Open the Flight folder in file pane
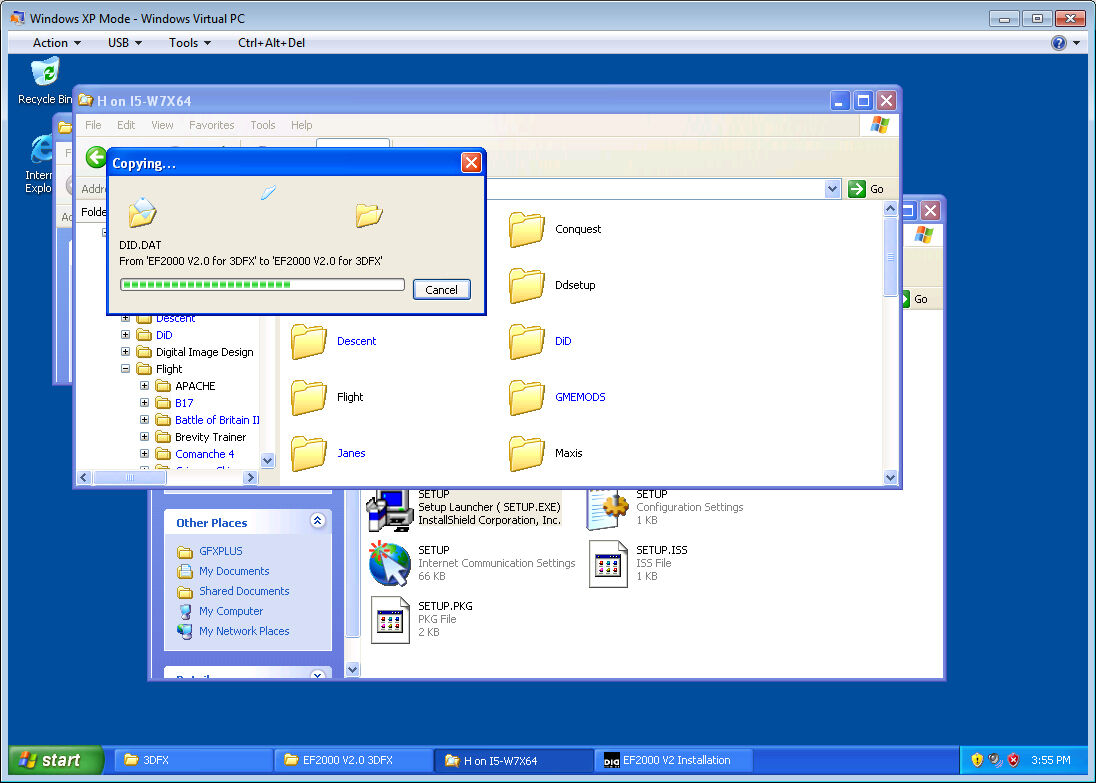The height and width of the screenshot is (783, 1096). click(327, 397)
